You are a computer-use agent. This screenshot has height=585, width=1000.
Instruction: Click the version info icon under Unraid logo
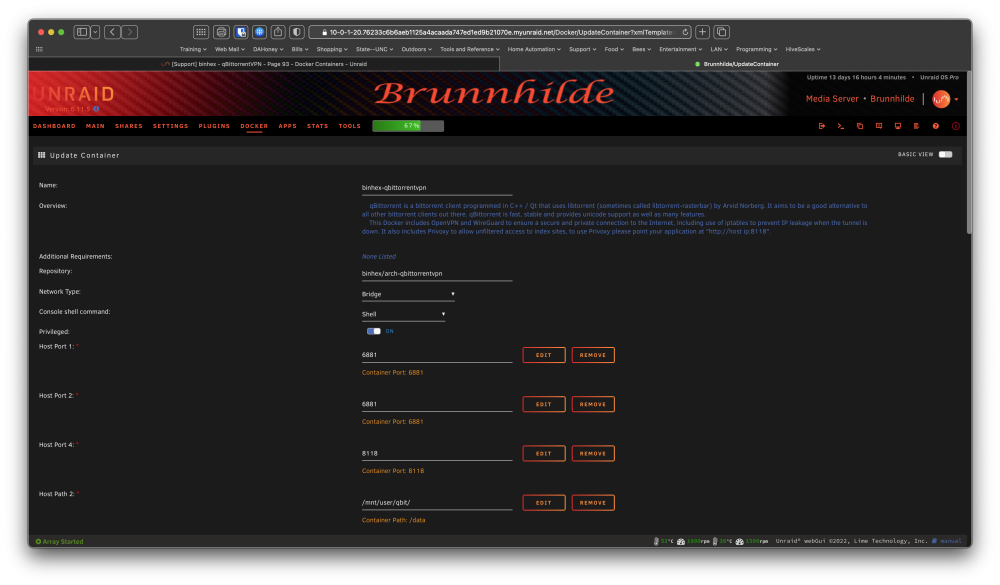96,109
